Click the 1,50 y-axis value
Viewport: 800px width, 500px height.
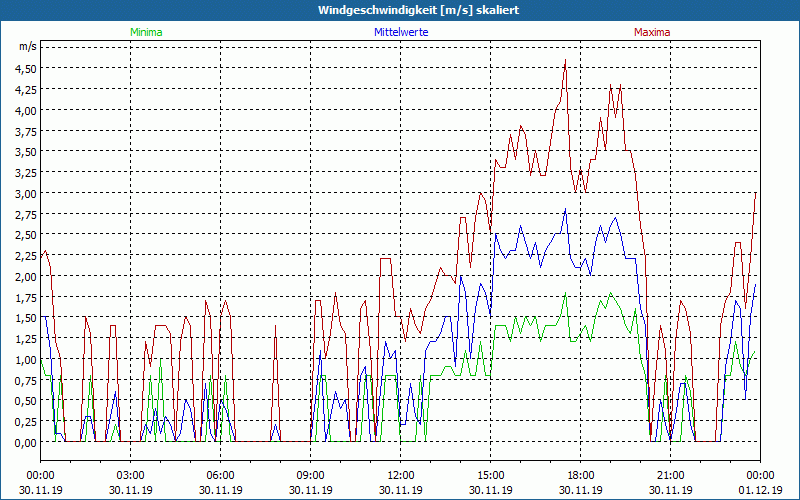tap(28, 318)
